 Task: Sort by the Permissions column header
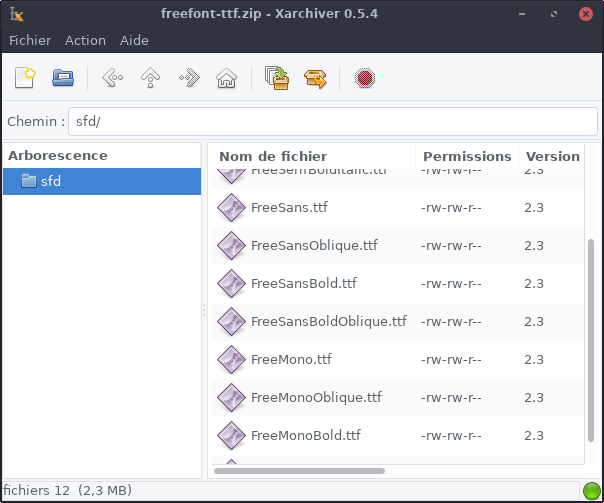point(466,156)
